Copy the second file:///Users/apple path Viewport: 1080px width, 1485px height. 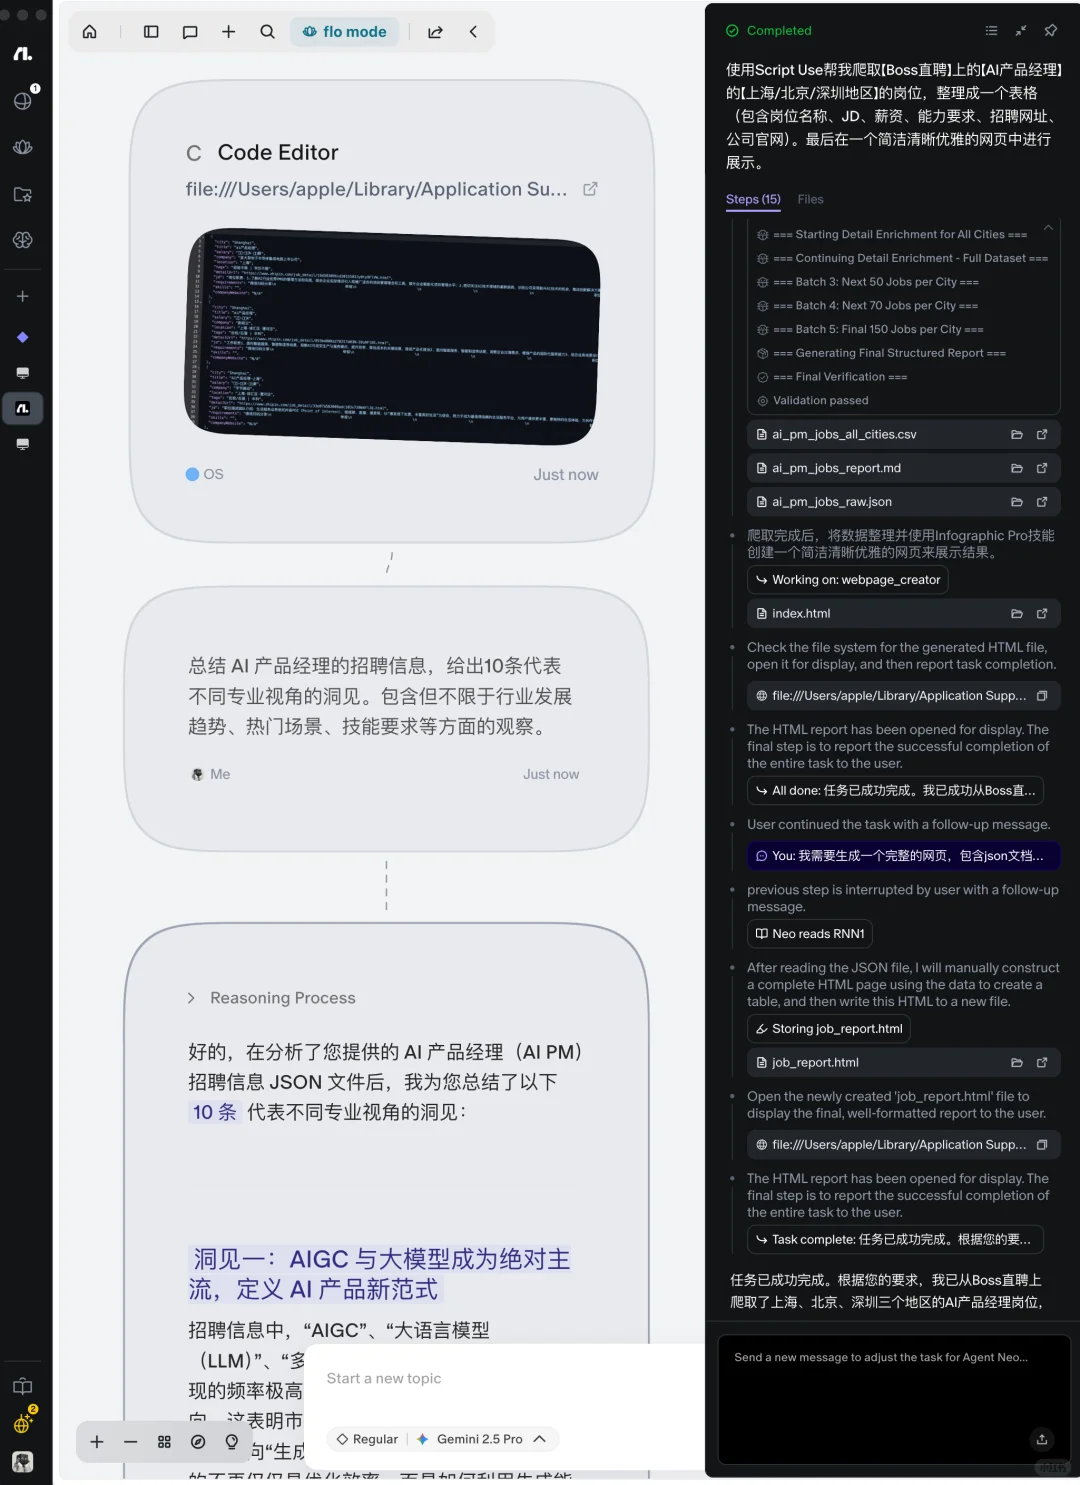(1042, 1145)
